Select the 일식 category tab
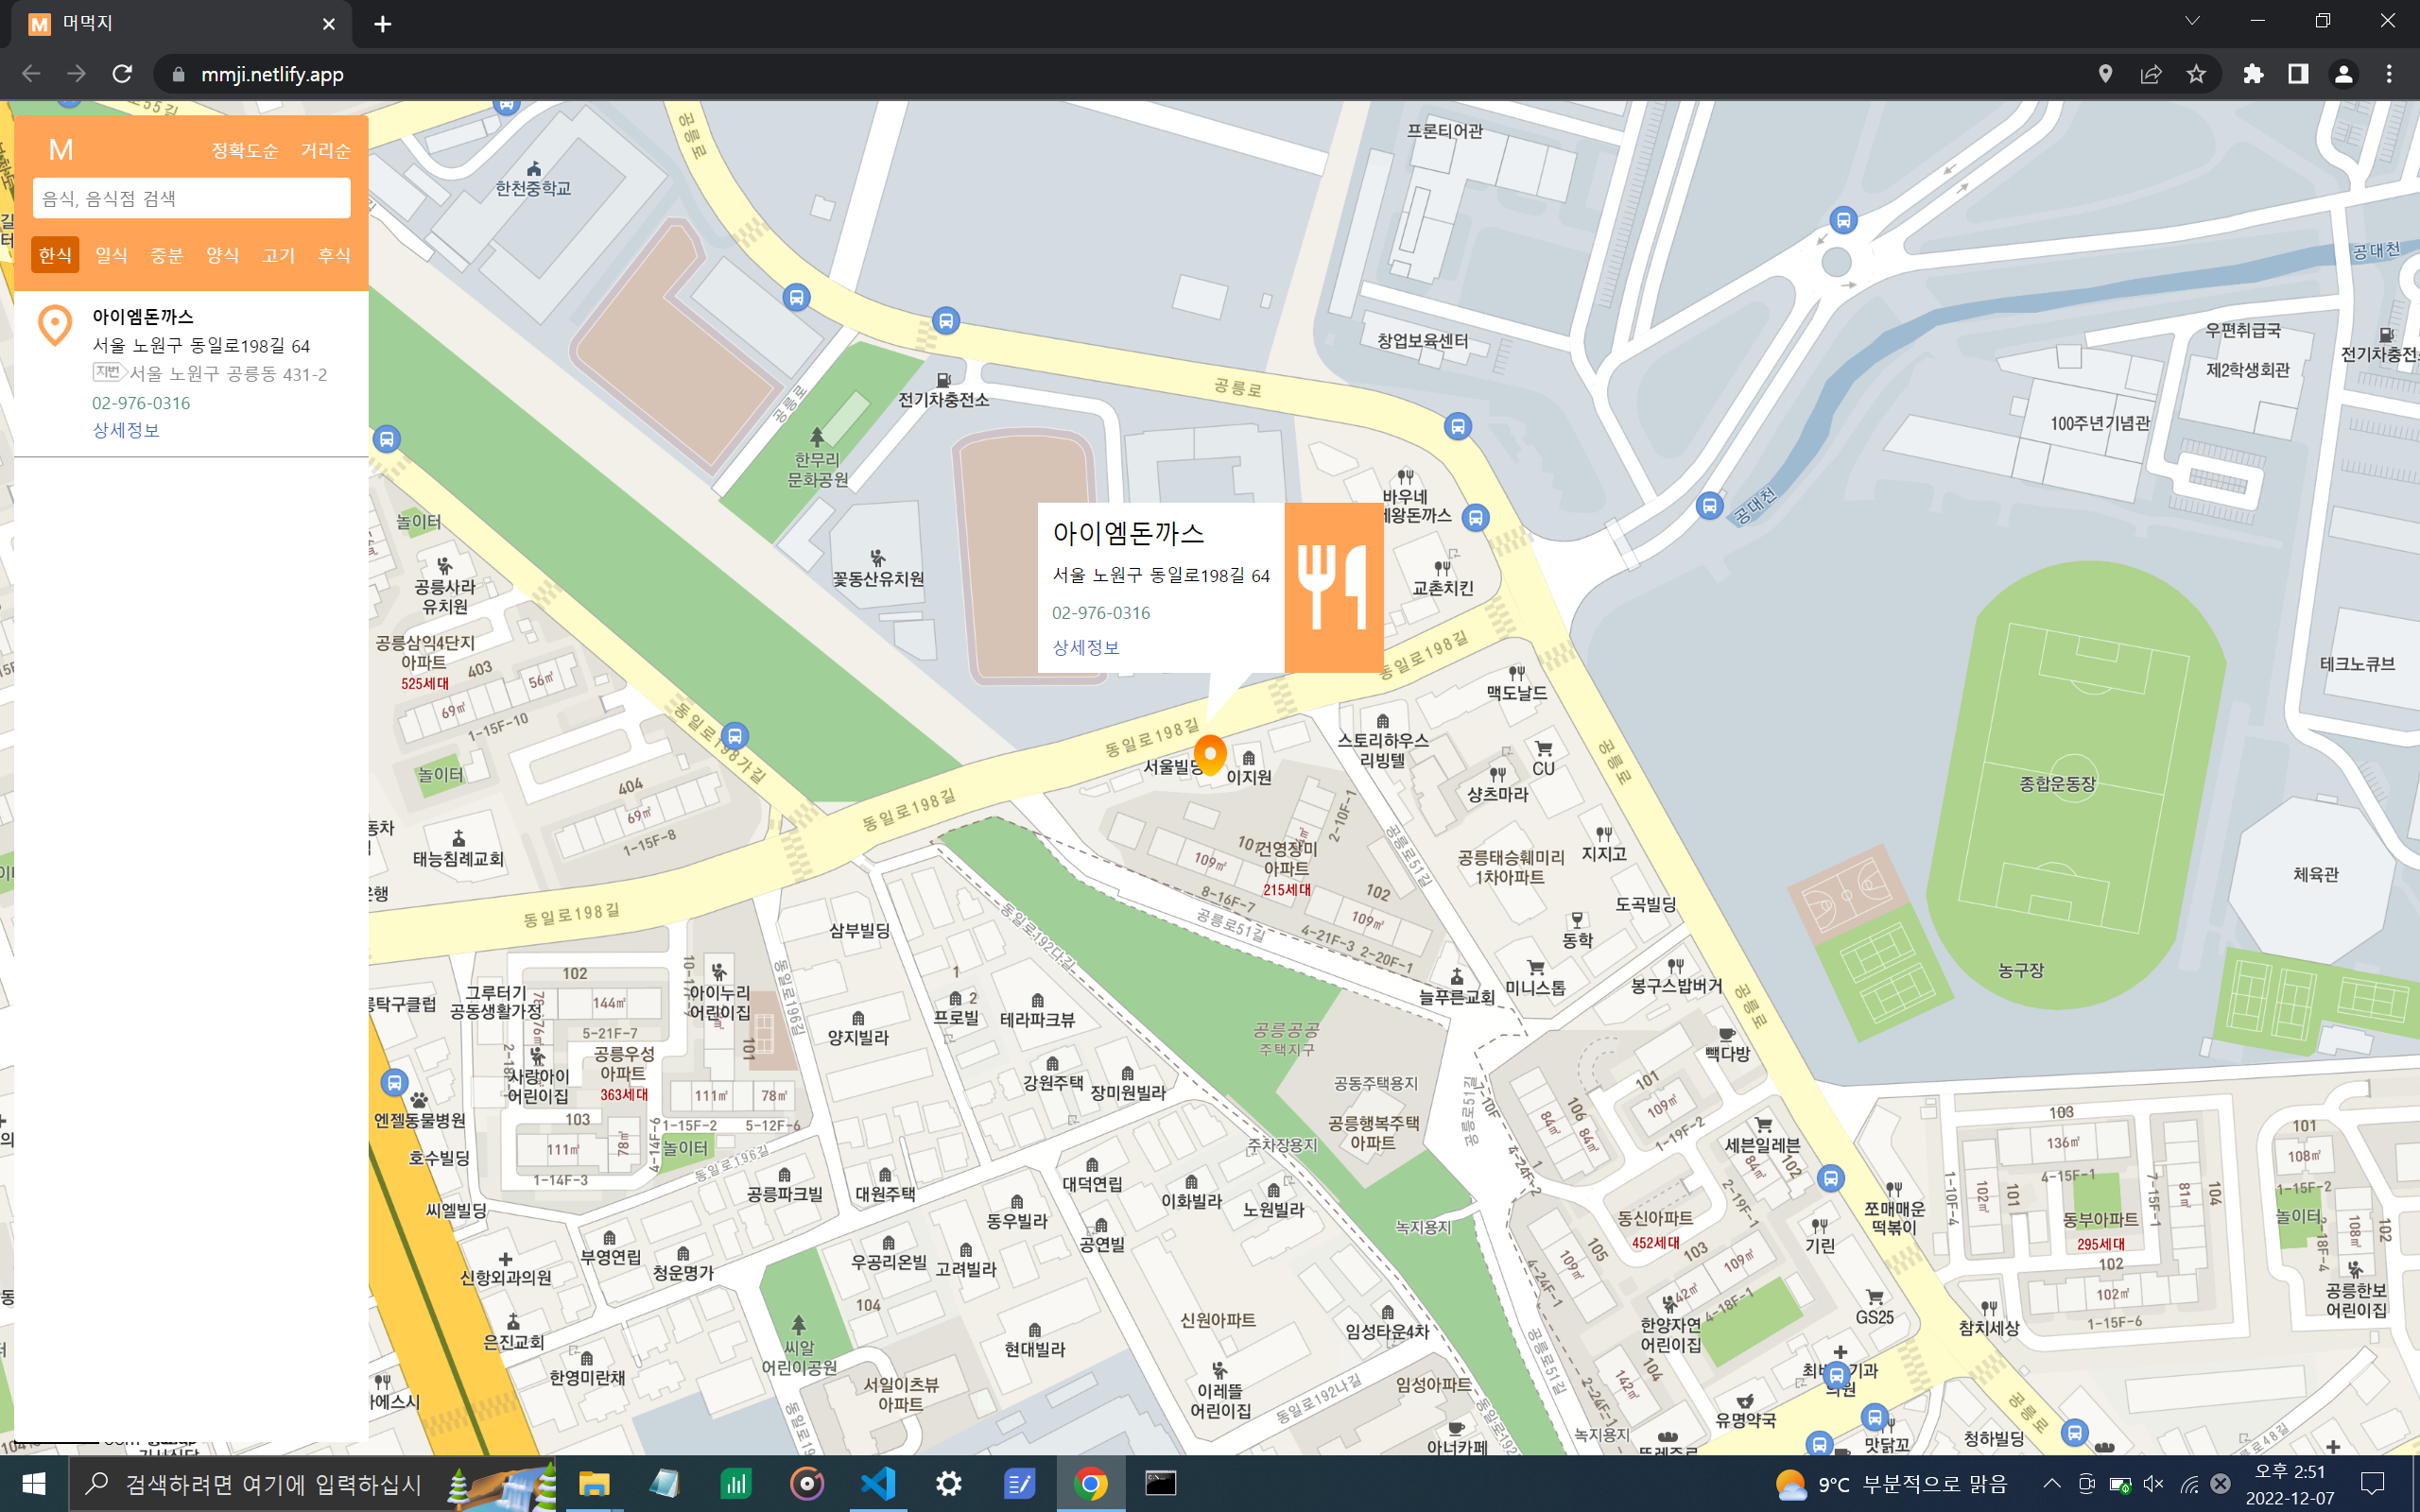The height and width of the screenshot is (1512, 2420). 111,255
